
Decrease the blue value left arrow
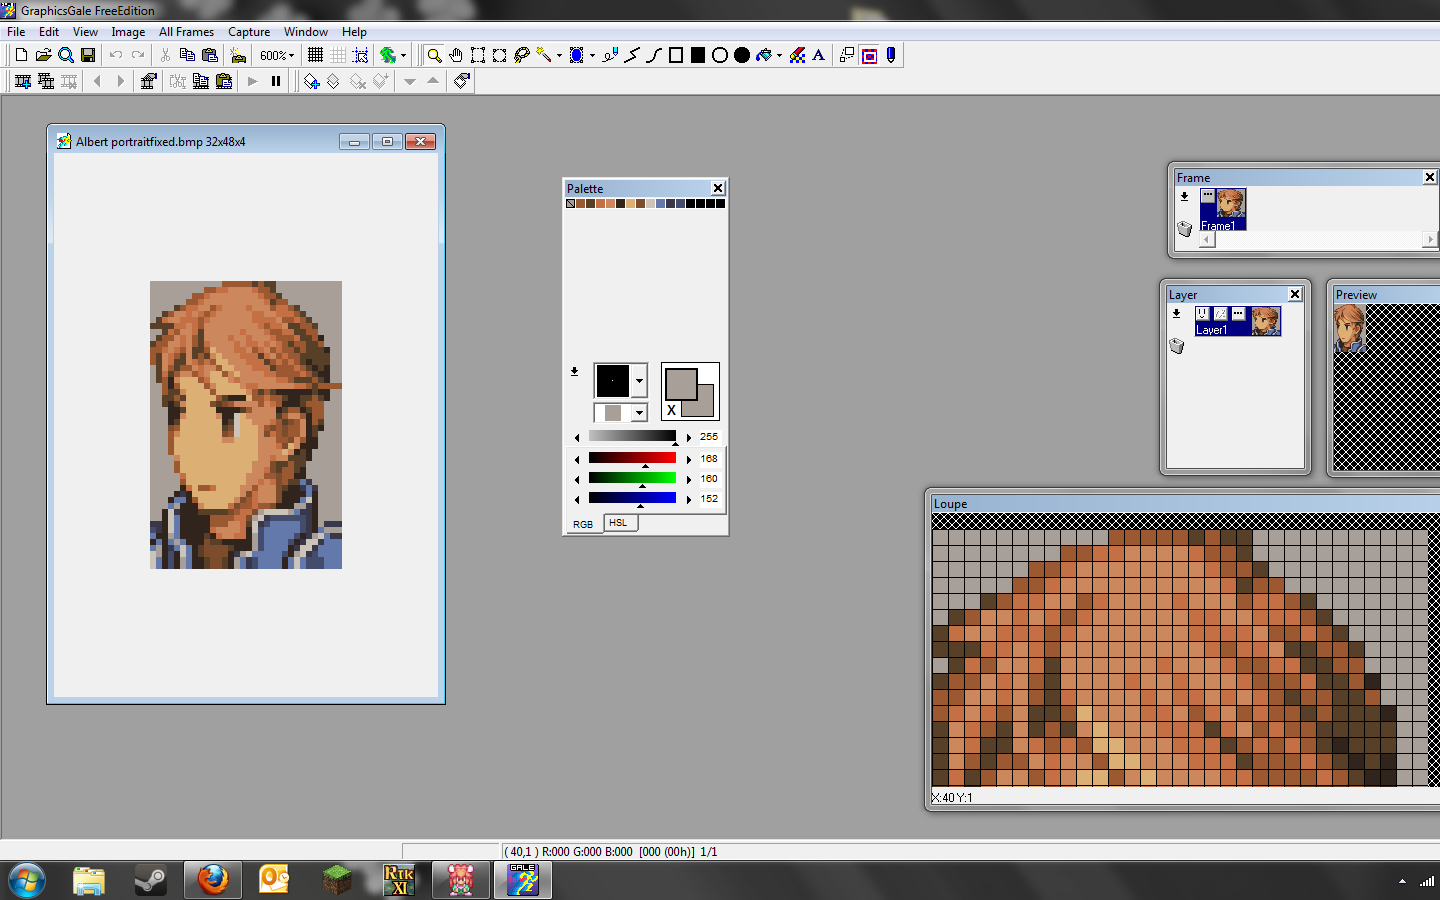(x=577, y=499)
